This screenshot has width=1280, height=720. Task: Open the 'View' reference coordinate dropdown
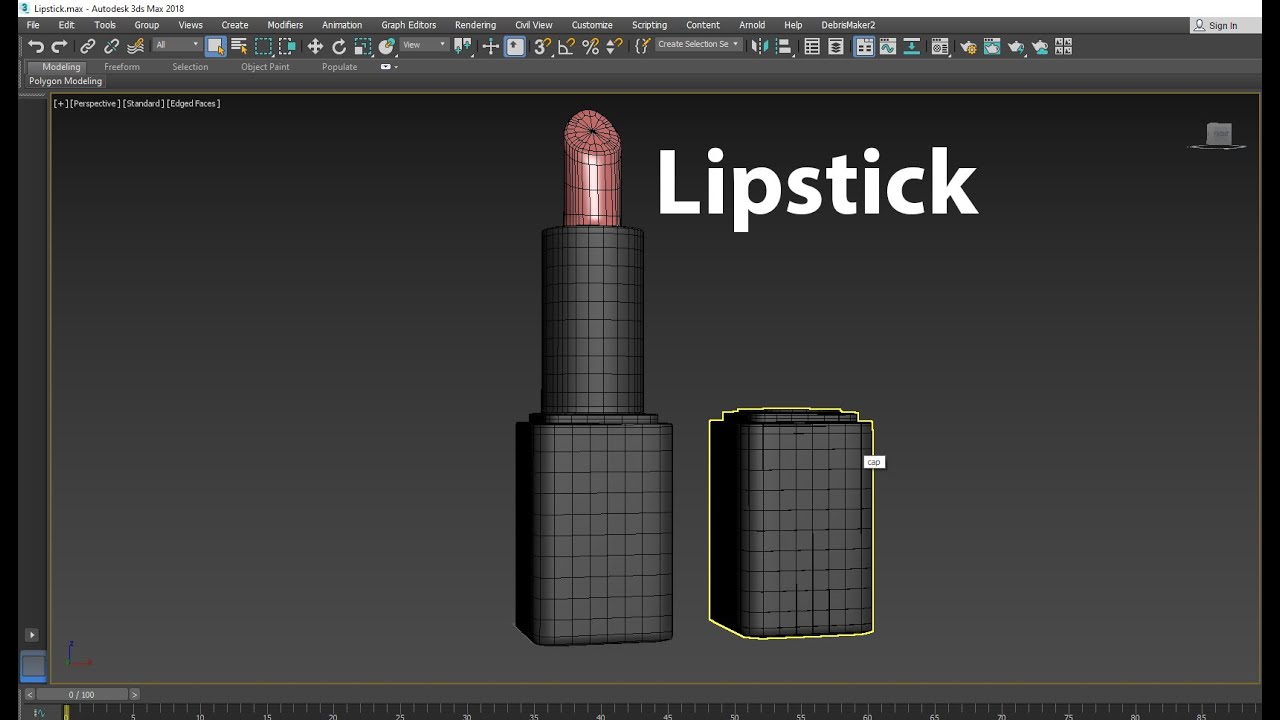pos(424,45)
